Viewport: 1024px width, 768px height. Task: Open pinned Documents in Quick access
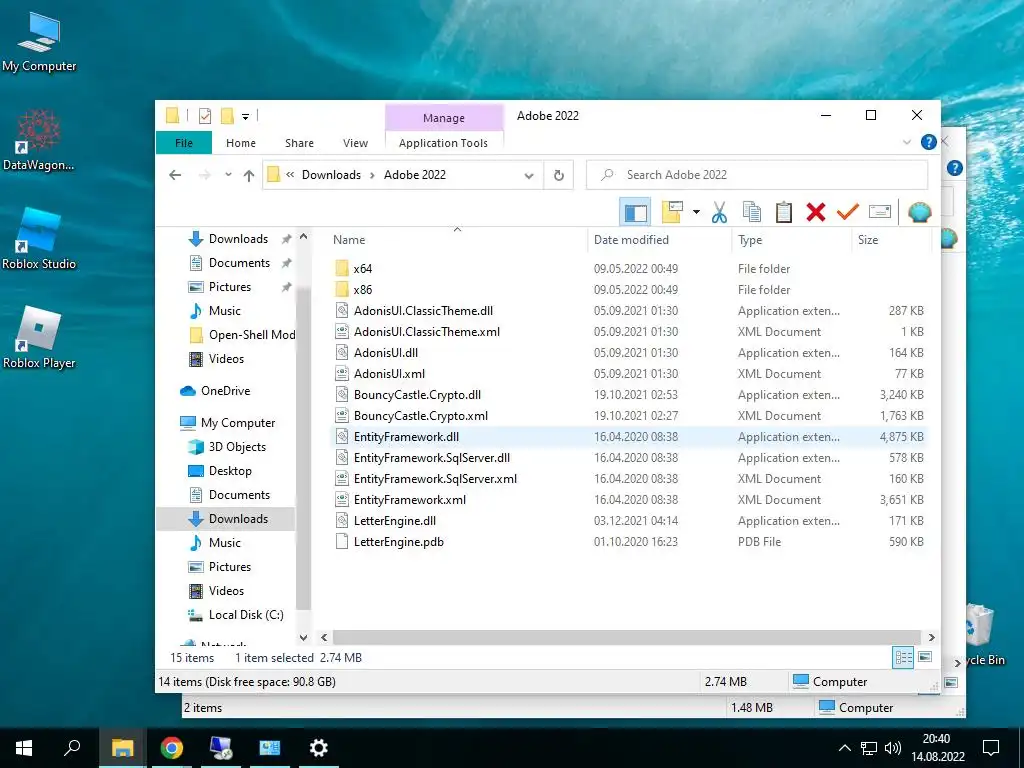click(239, 263)
